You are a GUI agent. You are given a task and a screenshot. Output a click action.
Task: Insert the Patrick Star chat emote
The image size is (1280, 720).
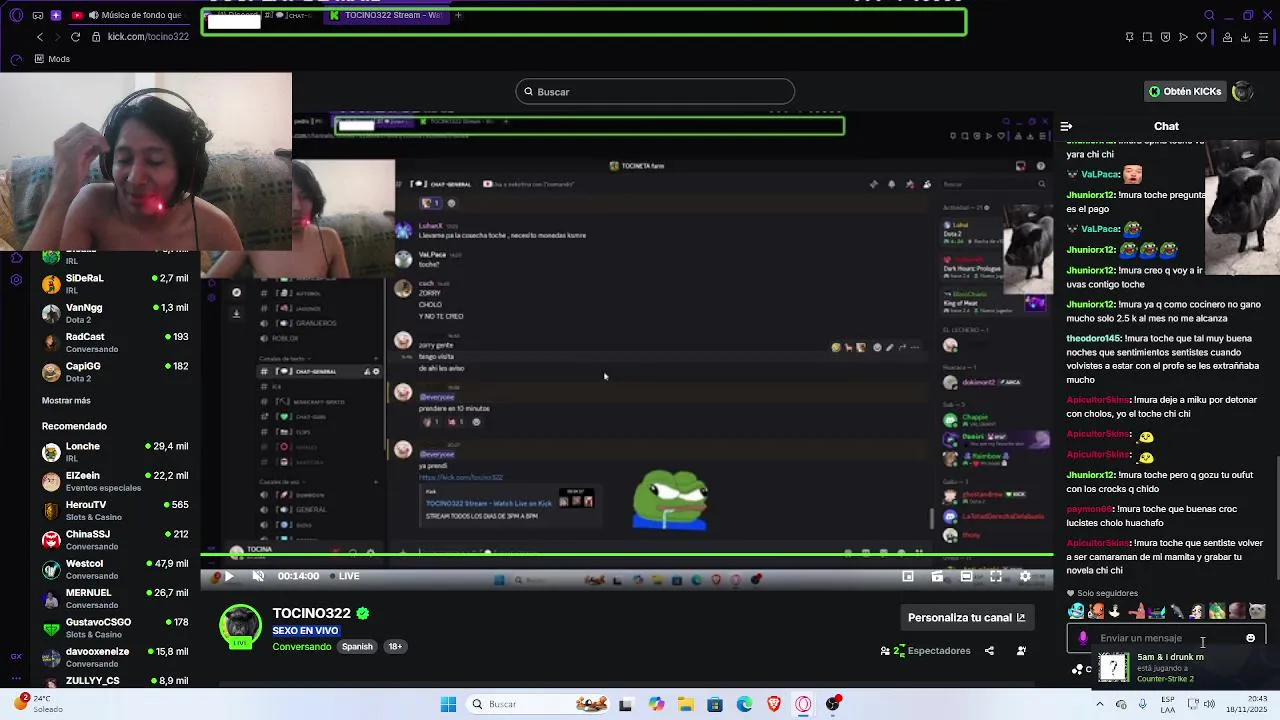pos(1136,611)
